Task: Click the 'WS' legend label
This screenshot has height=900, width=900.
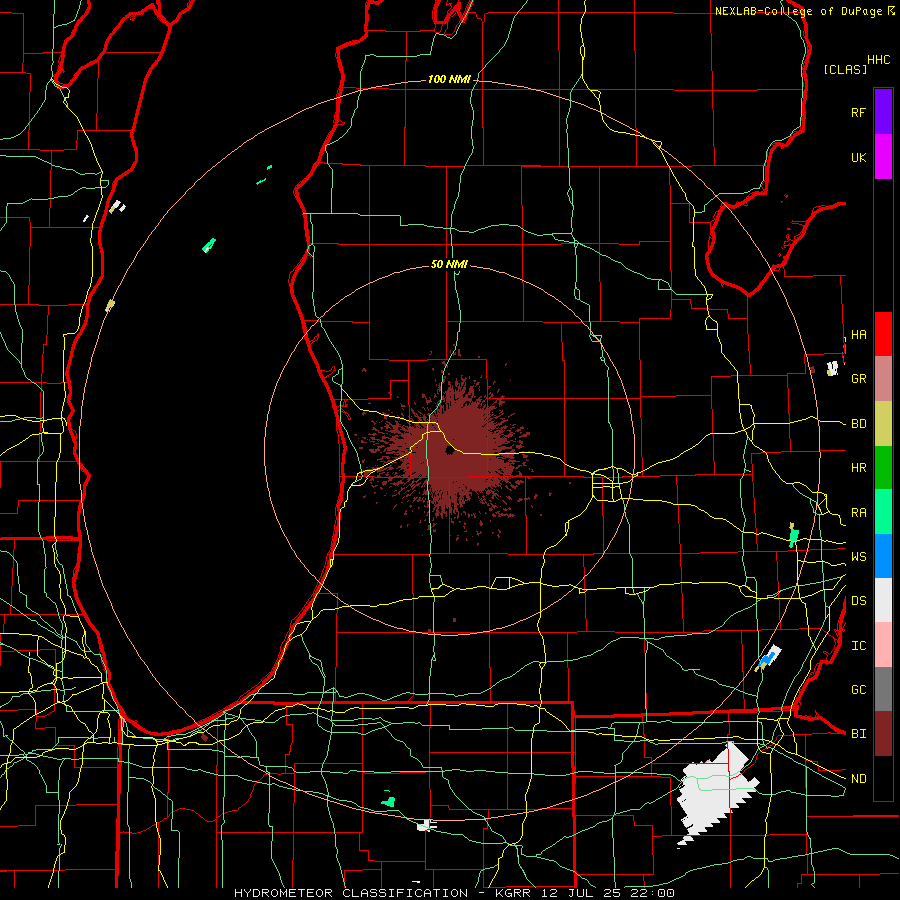Action: [x=859, y=557]
